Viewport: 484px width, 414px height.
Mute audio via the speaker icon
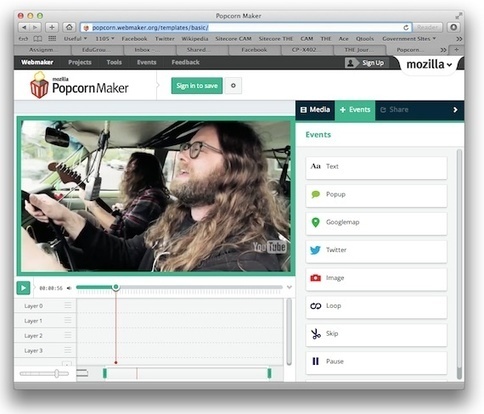click(x=69, y=288)
